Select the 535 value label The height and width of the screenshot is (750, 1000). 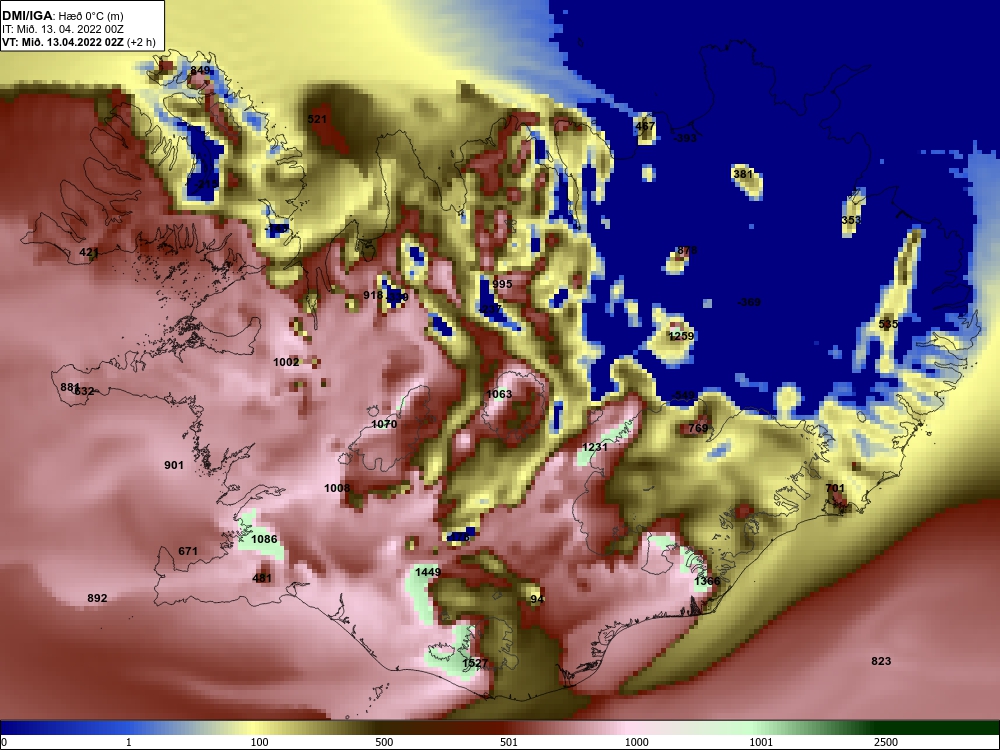point(888,324)
